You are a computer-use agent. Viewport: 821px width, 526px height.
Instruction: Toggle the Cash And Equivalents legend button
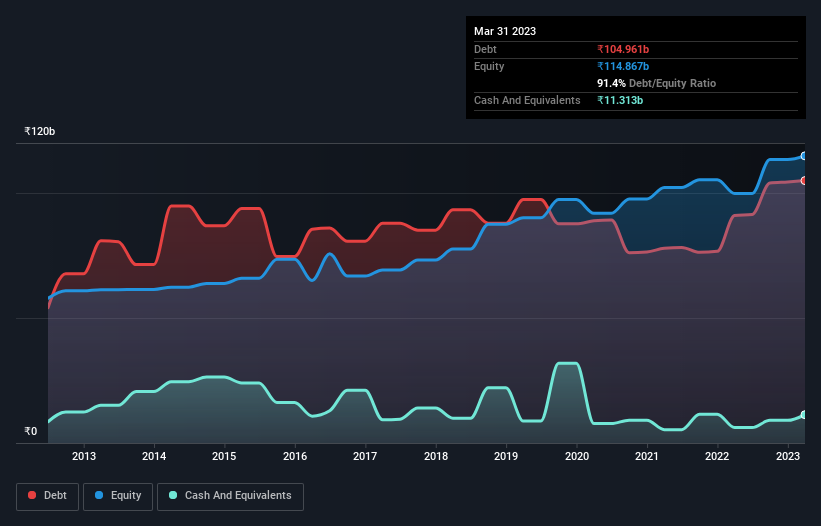coord(230,496)
